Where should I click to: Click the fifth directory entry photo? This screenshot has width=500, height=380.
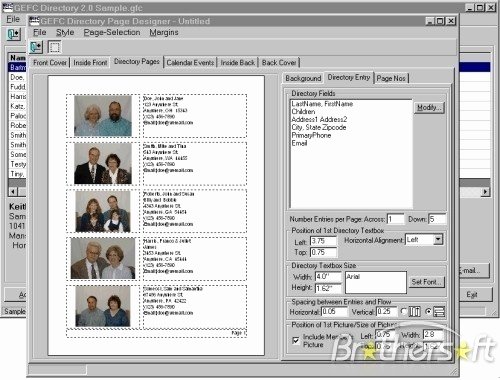[103, 306]
